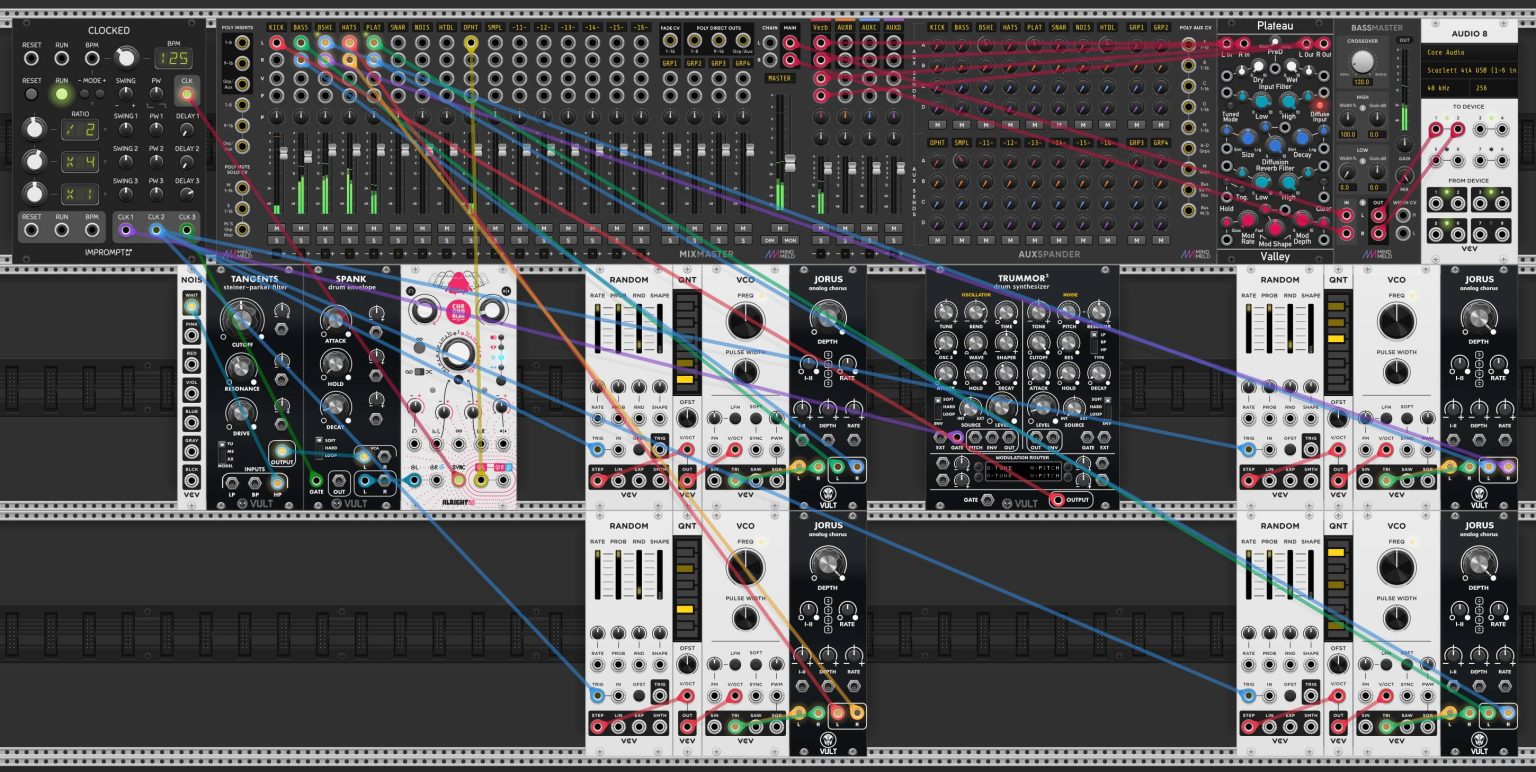Solo the BASS track in MixMaster
This screenshot has width=1536, height=772.
(x=301, y=240)
